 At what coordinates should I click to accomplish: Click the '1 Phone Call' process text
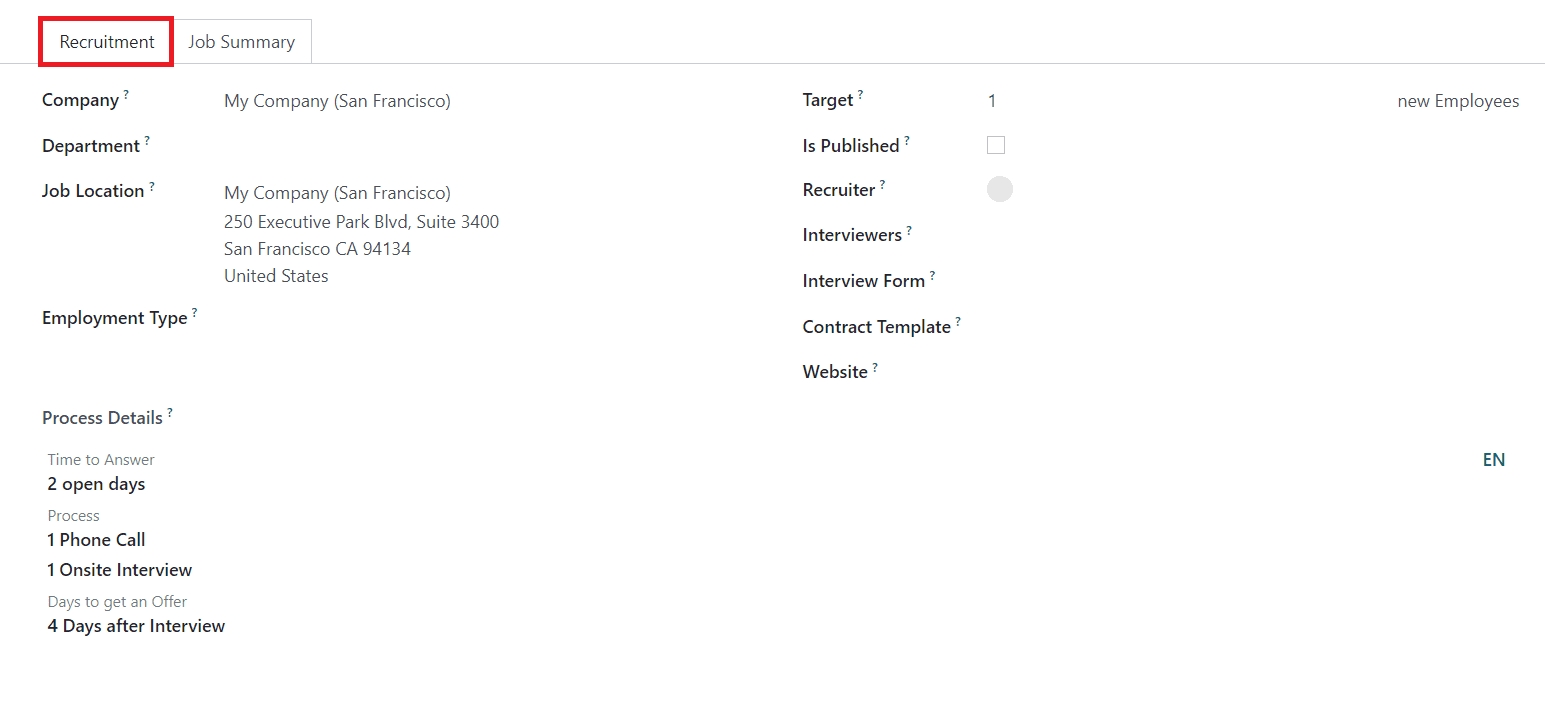[96, 540]
